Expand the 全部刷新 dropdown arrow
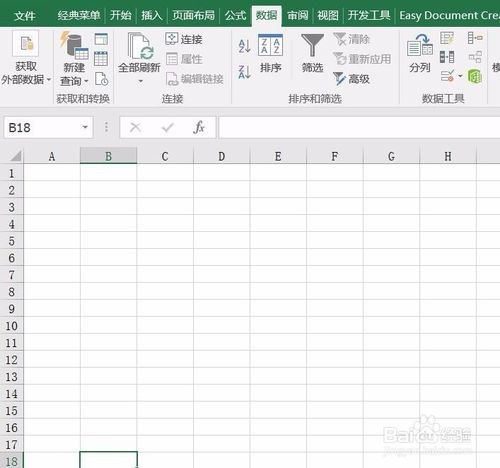 141,81
